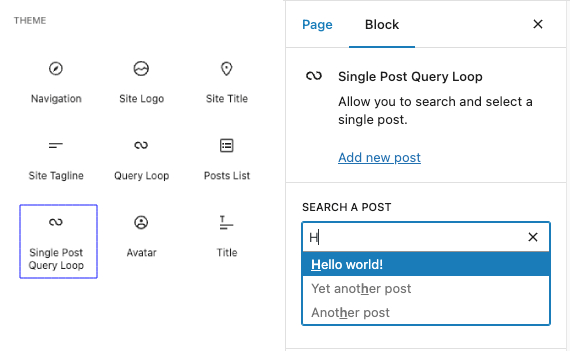Insert the Query Loop block
This screenshot has width=570, height=360.
141,159
